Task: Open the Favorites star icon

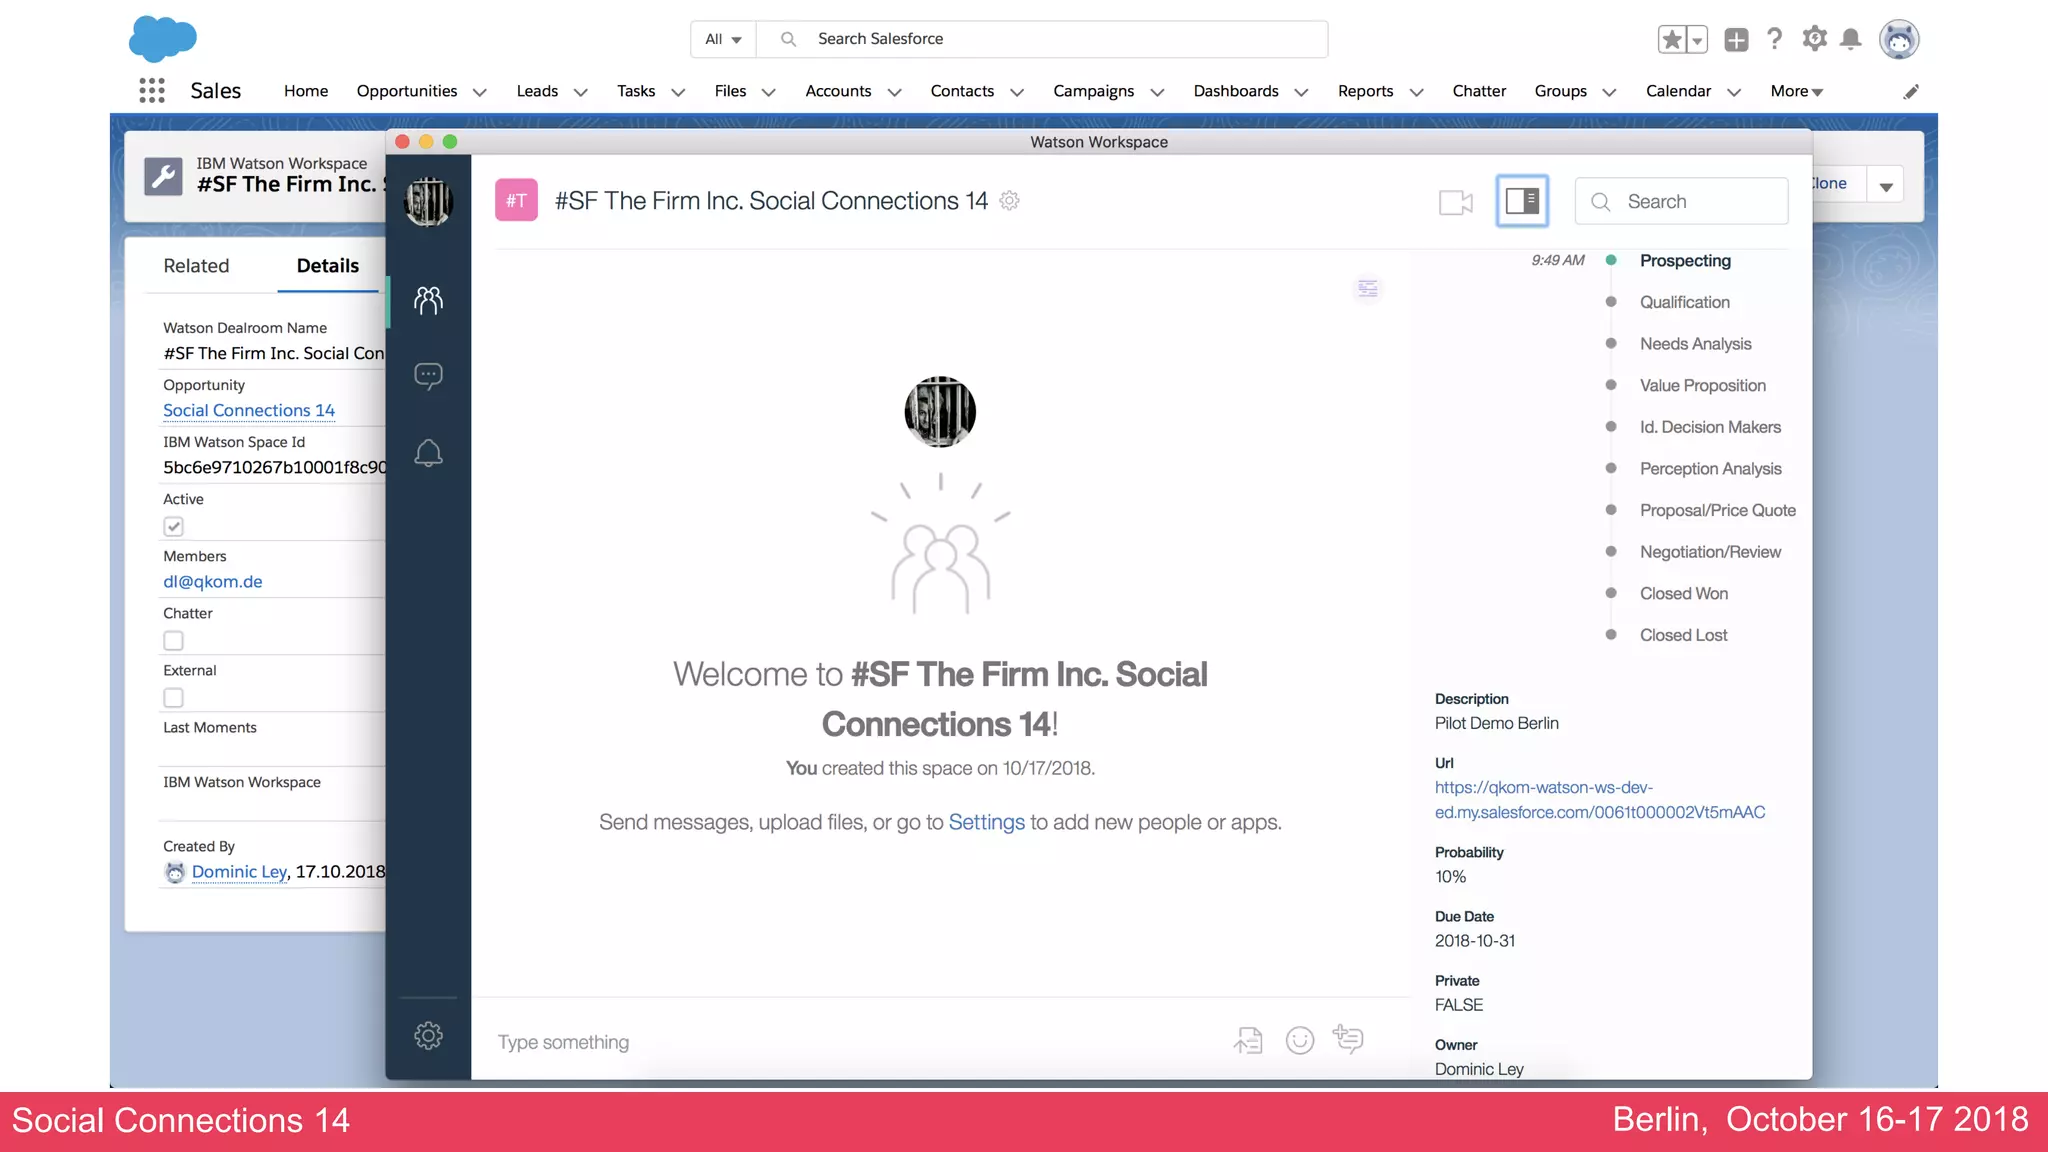Action: pyautogui.click(x=1672, y=39)
